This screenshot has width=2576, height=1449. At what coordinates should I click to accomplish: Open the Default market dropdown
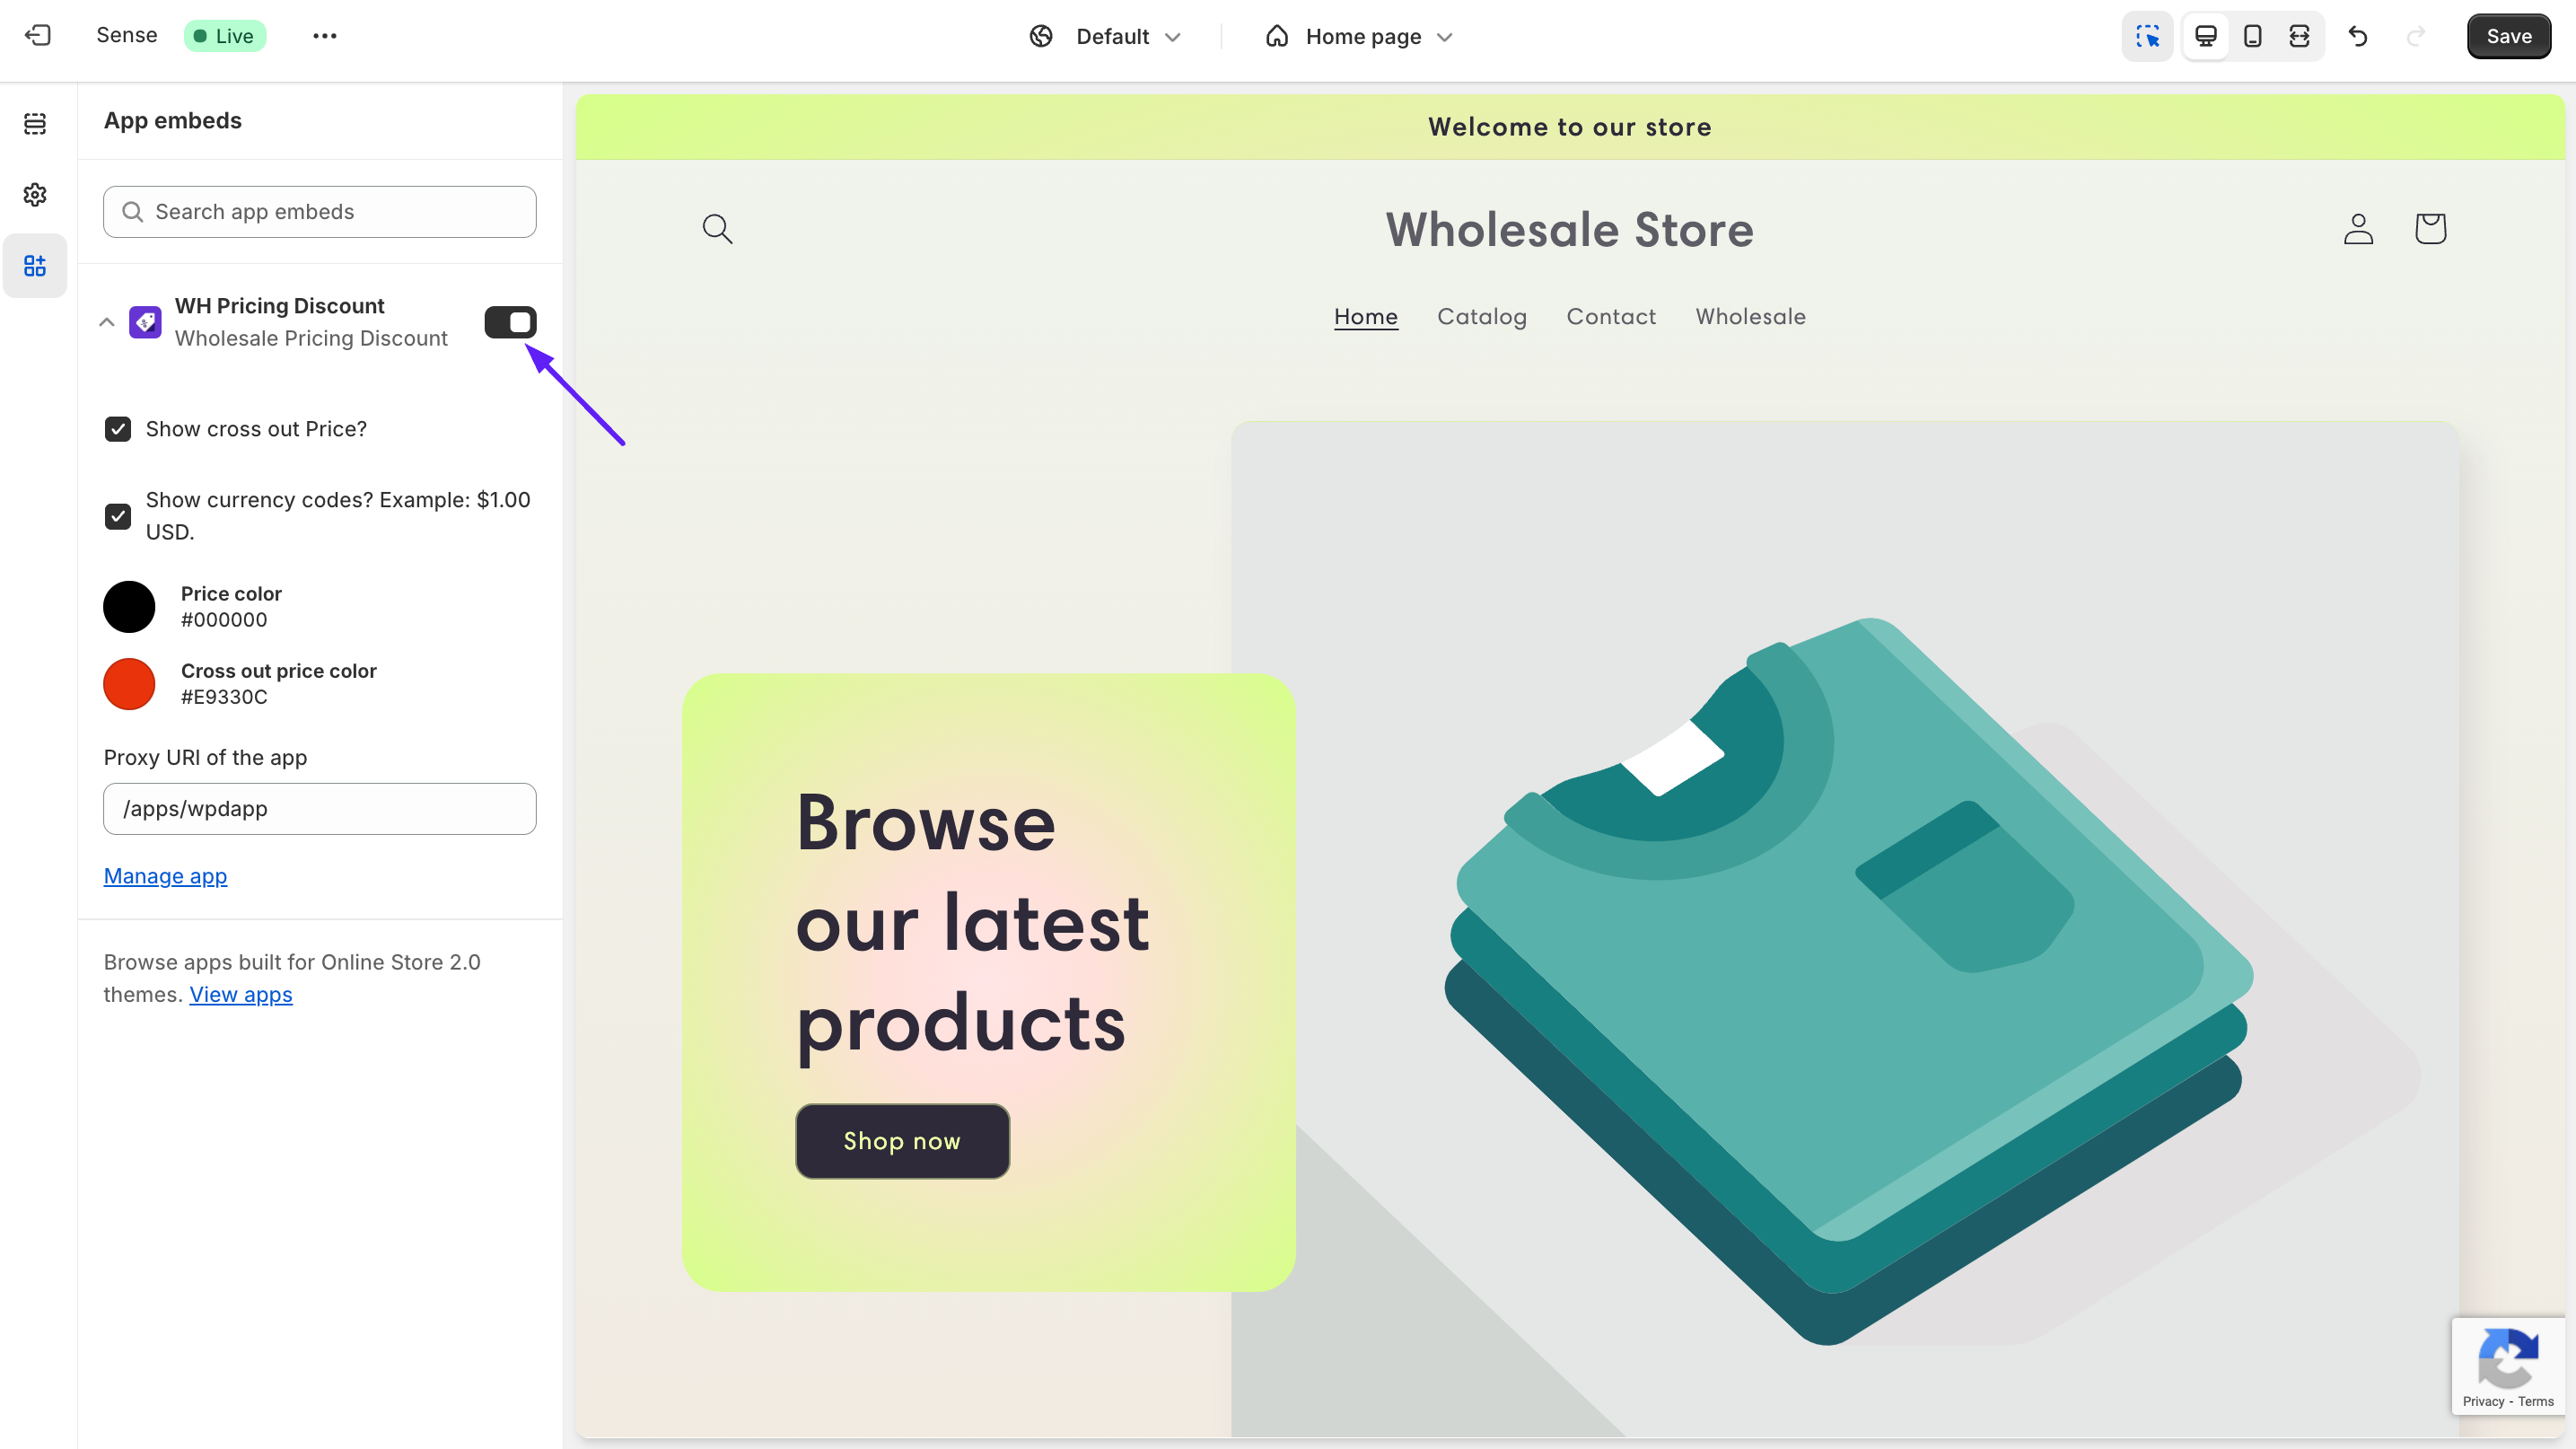click(1106, 37)
